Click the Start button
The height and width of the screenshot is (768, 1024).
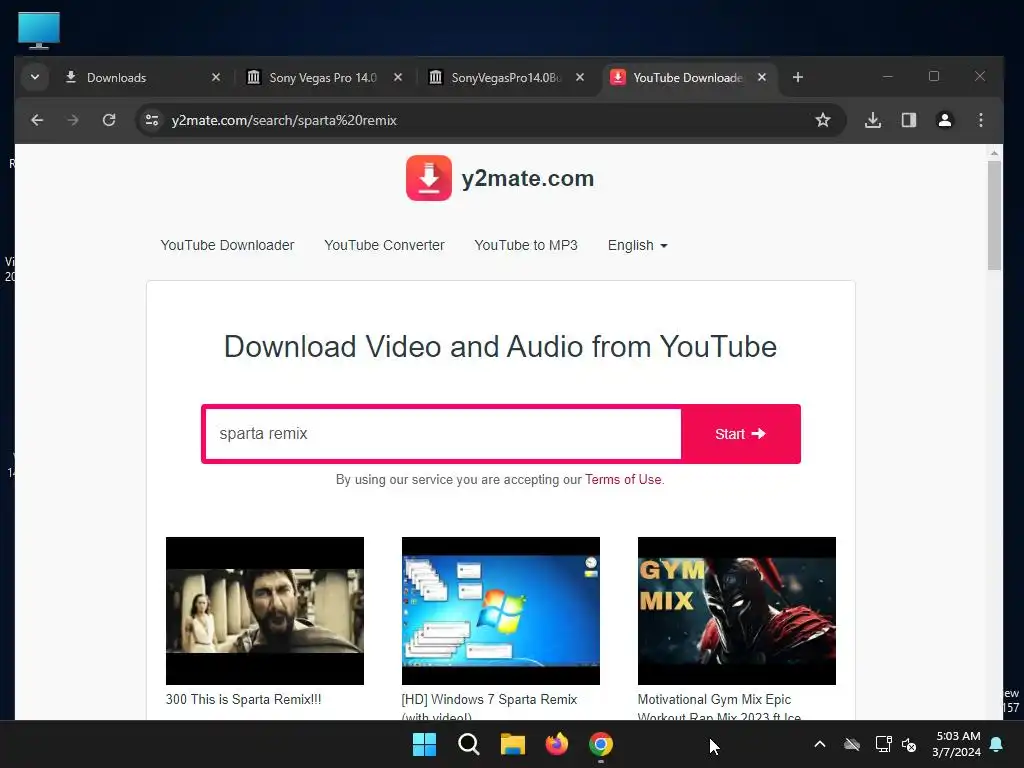[x=741, y=434]
